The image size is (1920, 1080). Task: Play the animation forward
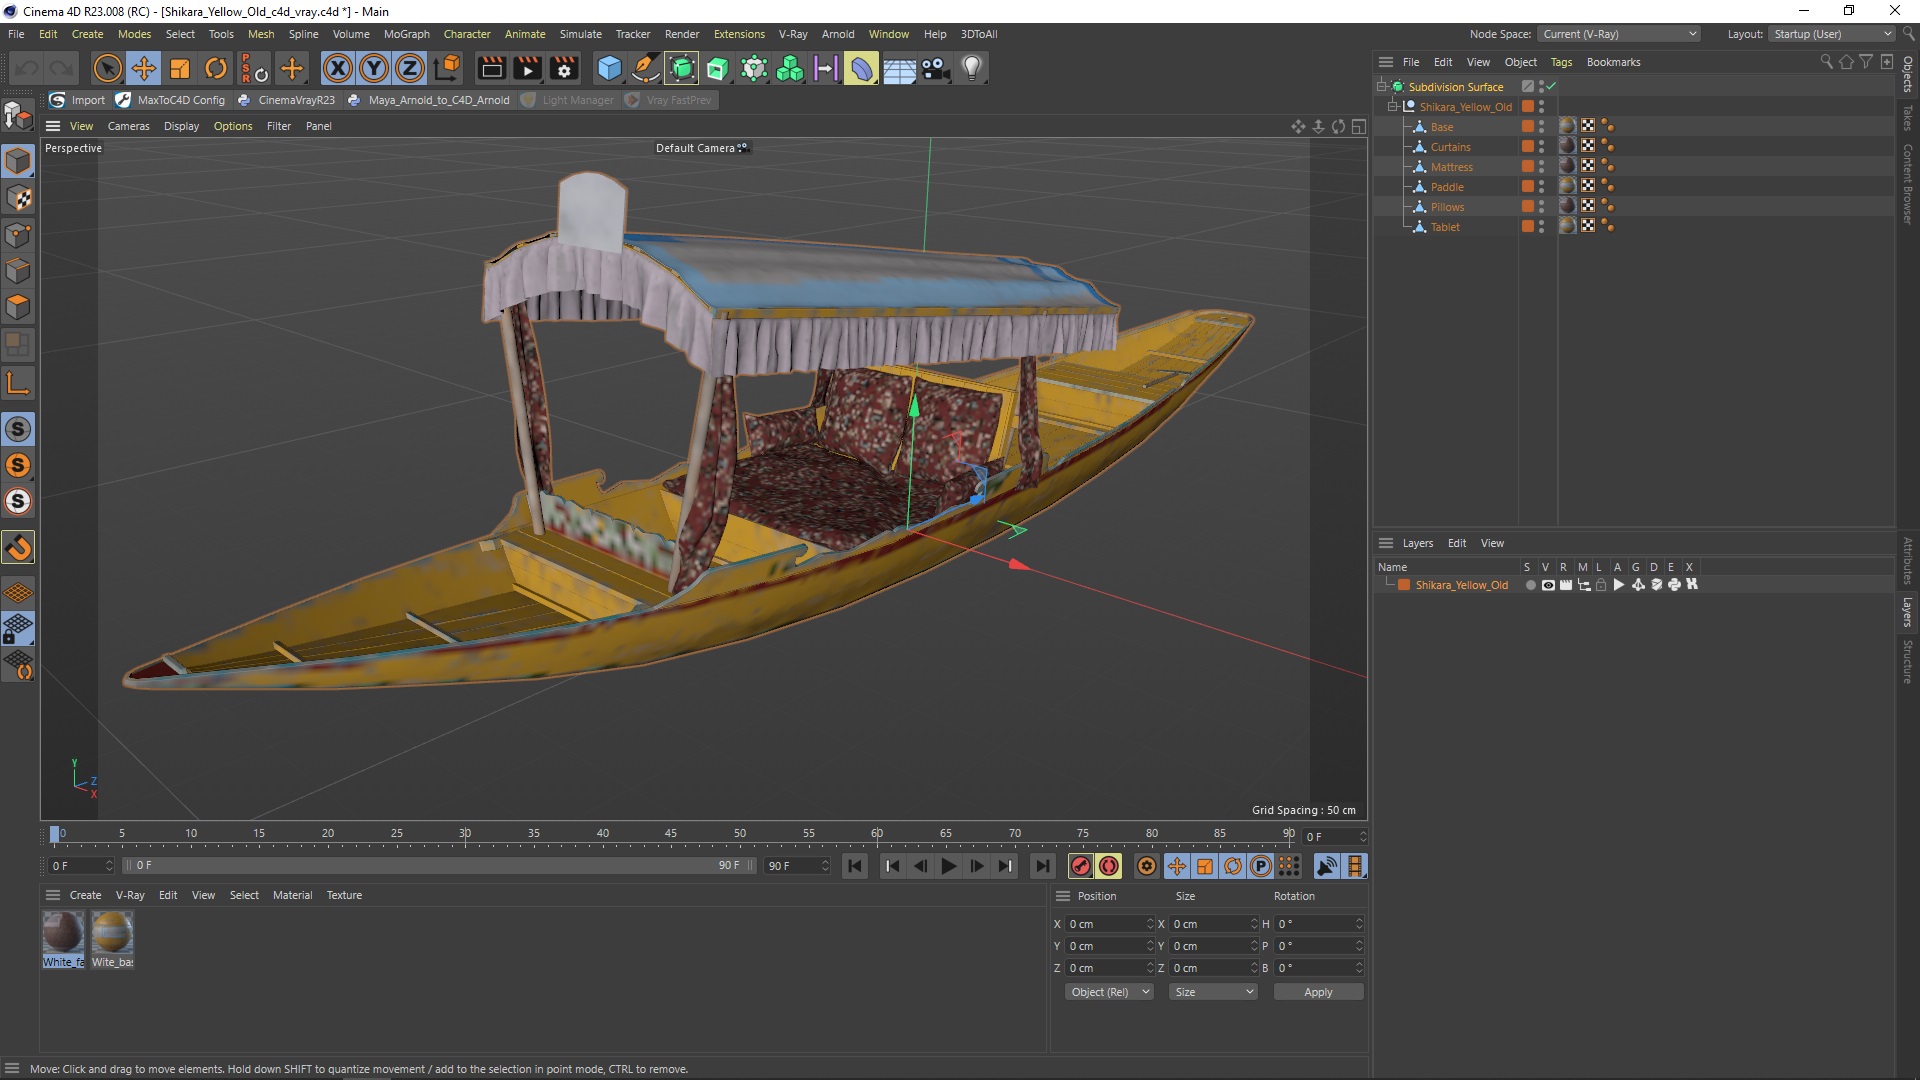(x=949, y=866)
